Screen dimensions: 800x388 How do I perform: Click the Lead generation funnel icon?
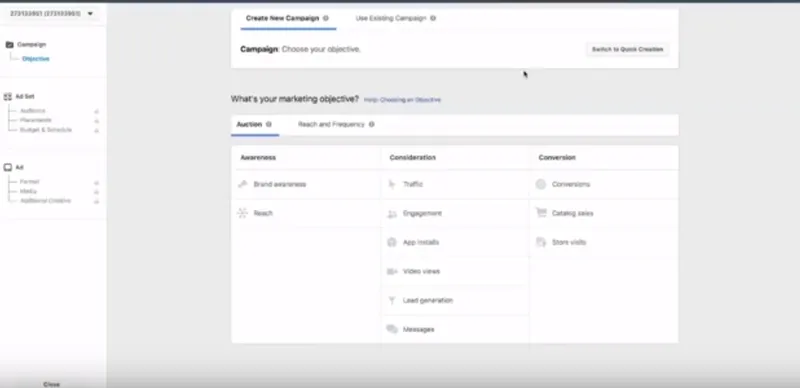coord(392,301)
